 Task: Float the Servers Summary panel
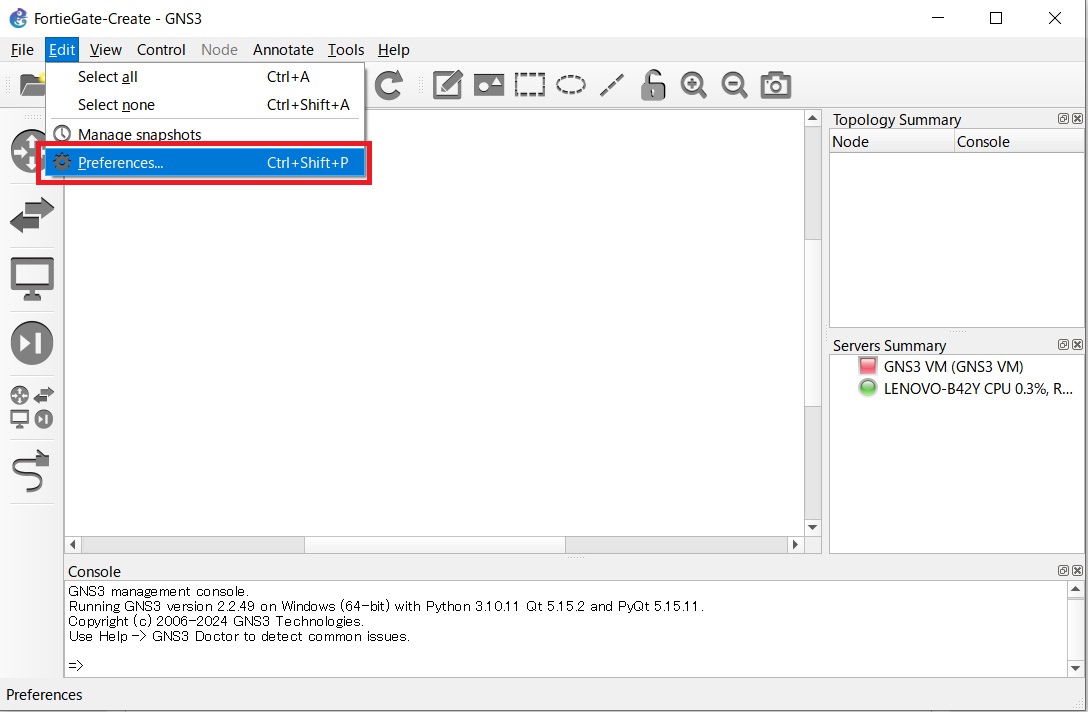point(1062,344)
